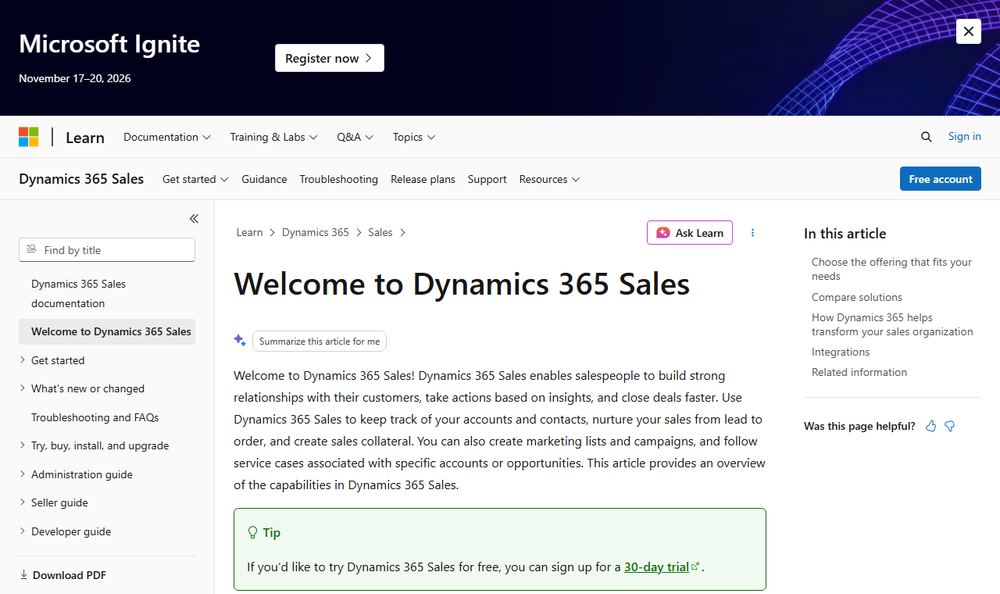Viewport: 1000px width, 594px height.
Task: Click the Microsoft logo icon
Action: pos(29,137)
